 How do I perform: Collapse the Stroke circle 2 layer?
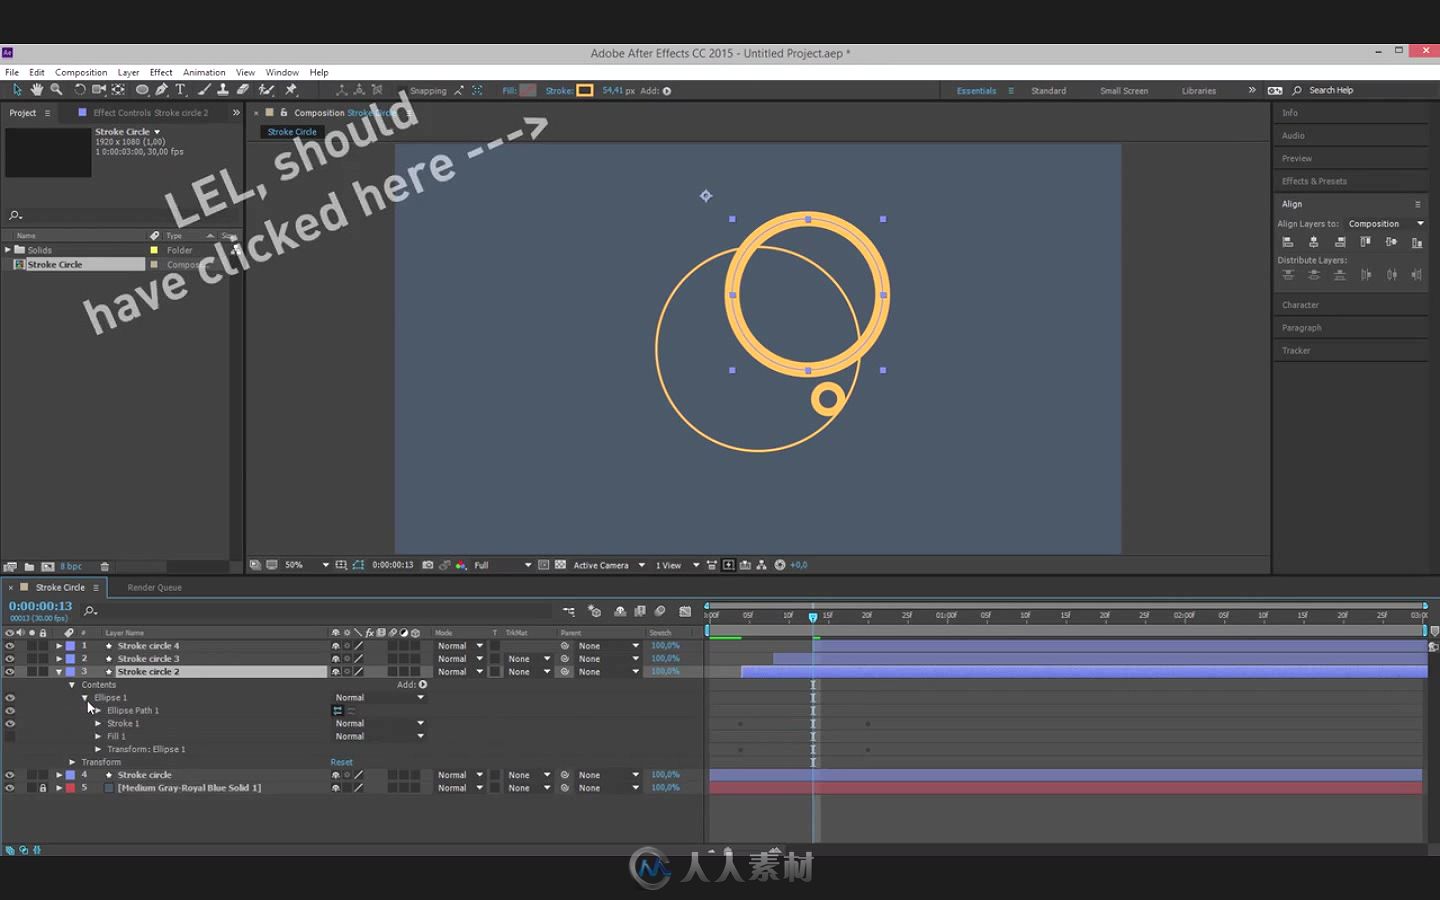pyautogui.click(x=59, y=672)
